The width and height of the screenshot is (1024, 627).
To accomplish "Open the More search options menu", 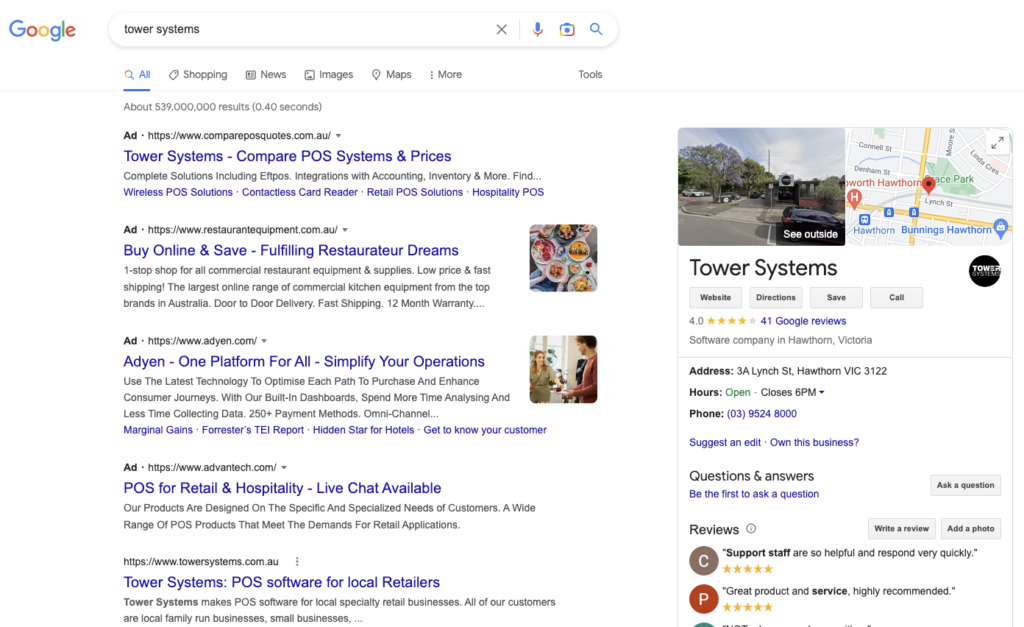I will coord(445,74).
